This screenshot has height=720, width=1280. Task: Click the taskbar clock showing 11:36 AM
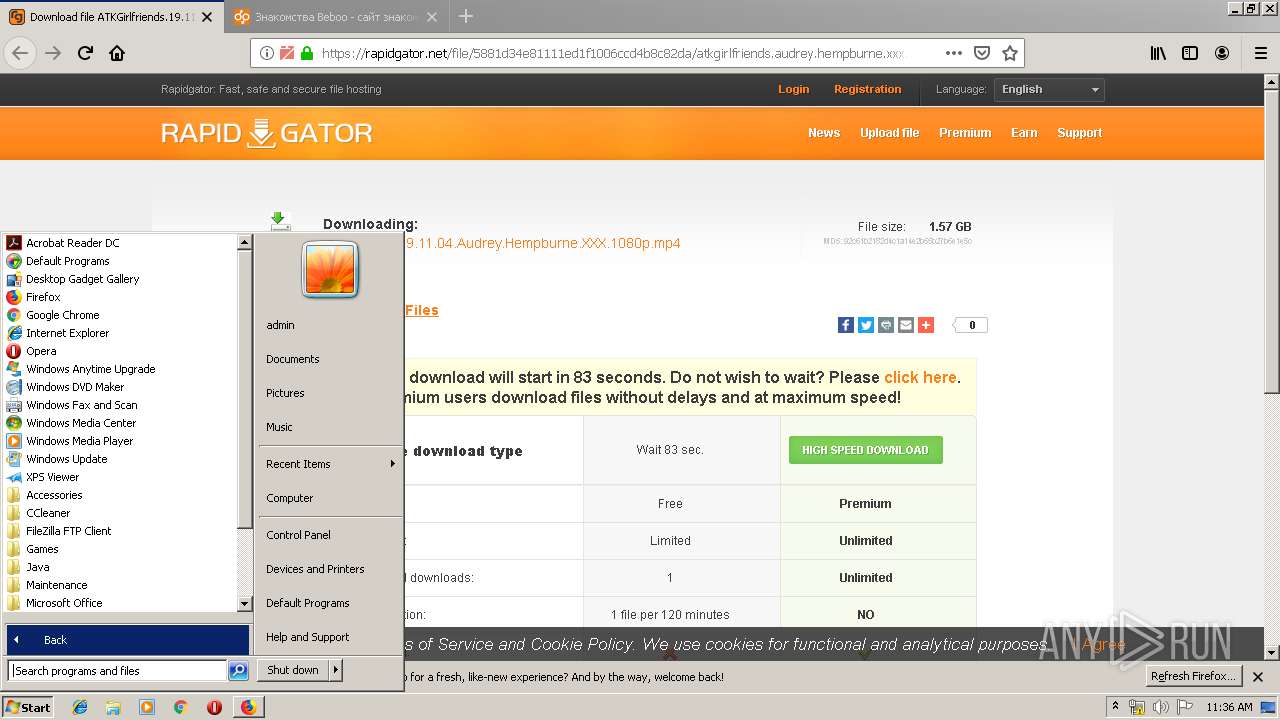tap(1229, 707)
